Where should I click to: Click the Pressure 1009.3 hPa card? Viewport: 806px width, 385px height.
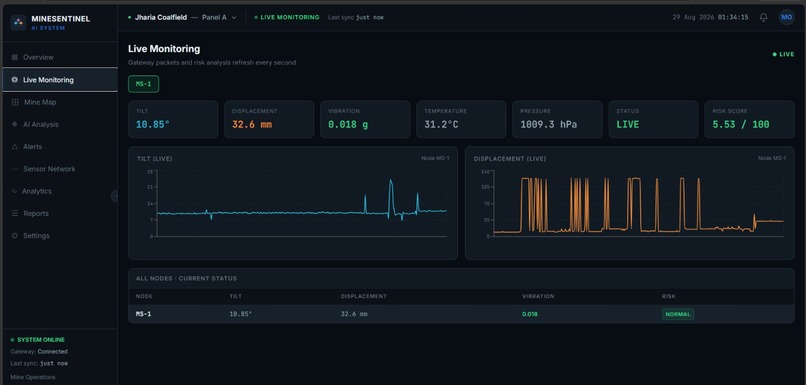click(x=557, y=119)
